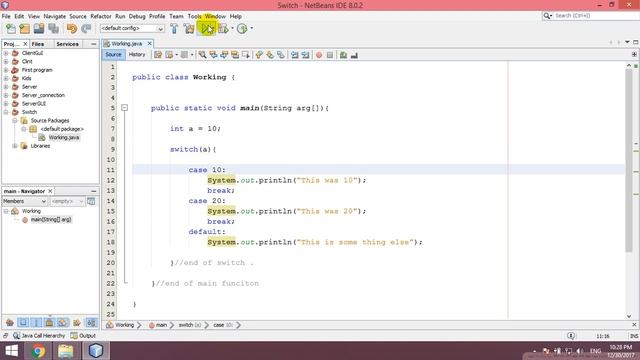Click the Find Selection magnifier icon
Viewport: 640px width, 360px height.
point(202,55)
